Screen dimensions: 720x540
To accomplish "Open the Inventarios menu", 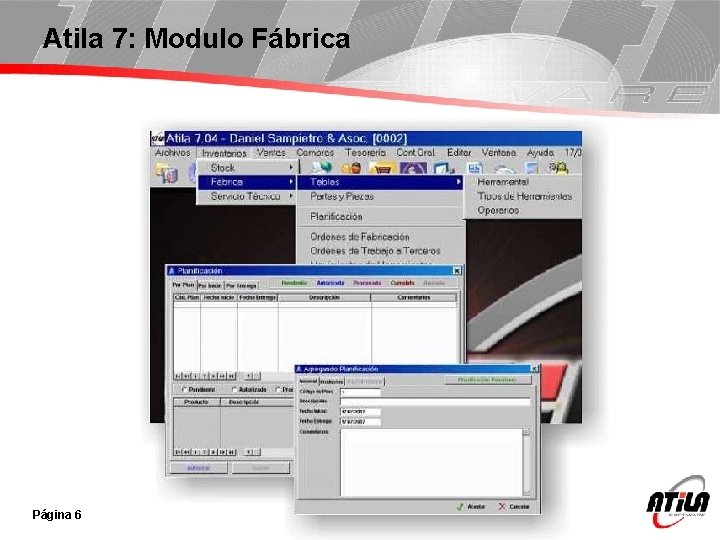I will click(224, 153).
